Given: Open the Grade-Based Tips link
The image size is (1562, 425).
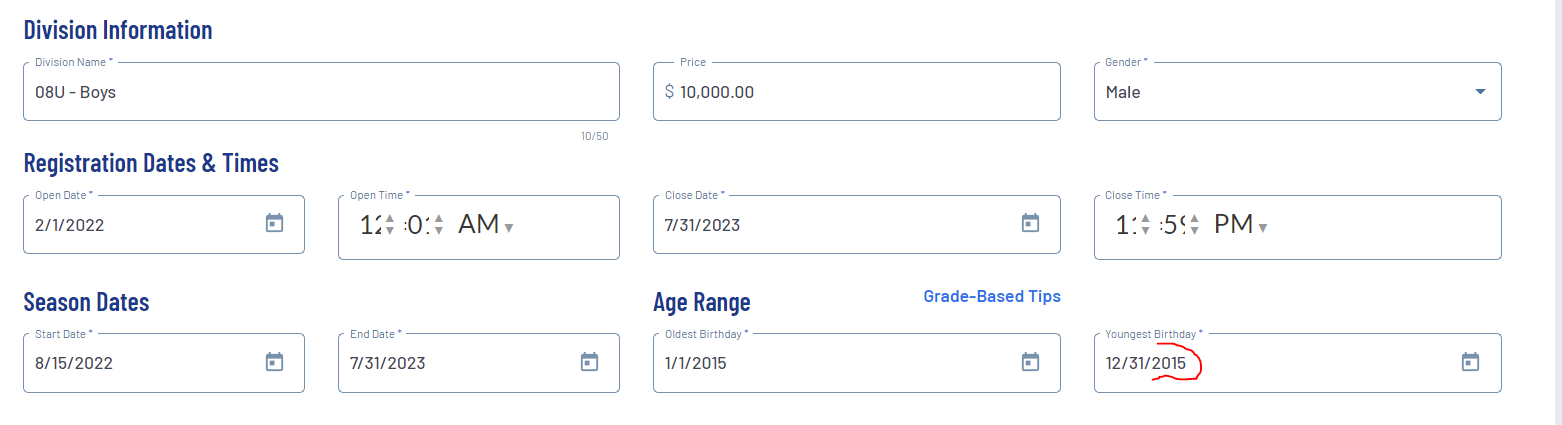Looking at the screenshot, I should click(x=991, y=296).
